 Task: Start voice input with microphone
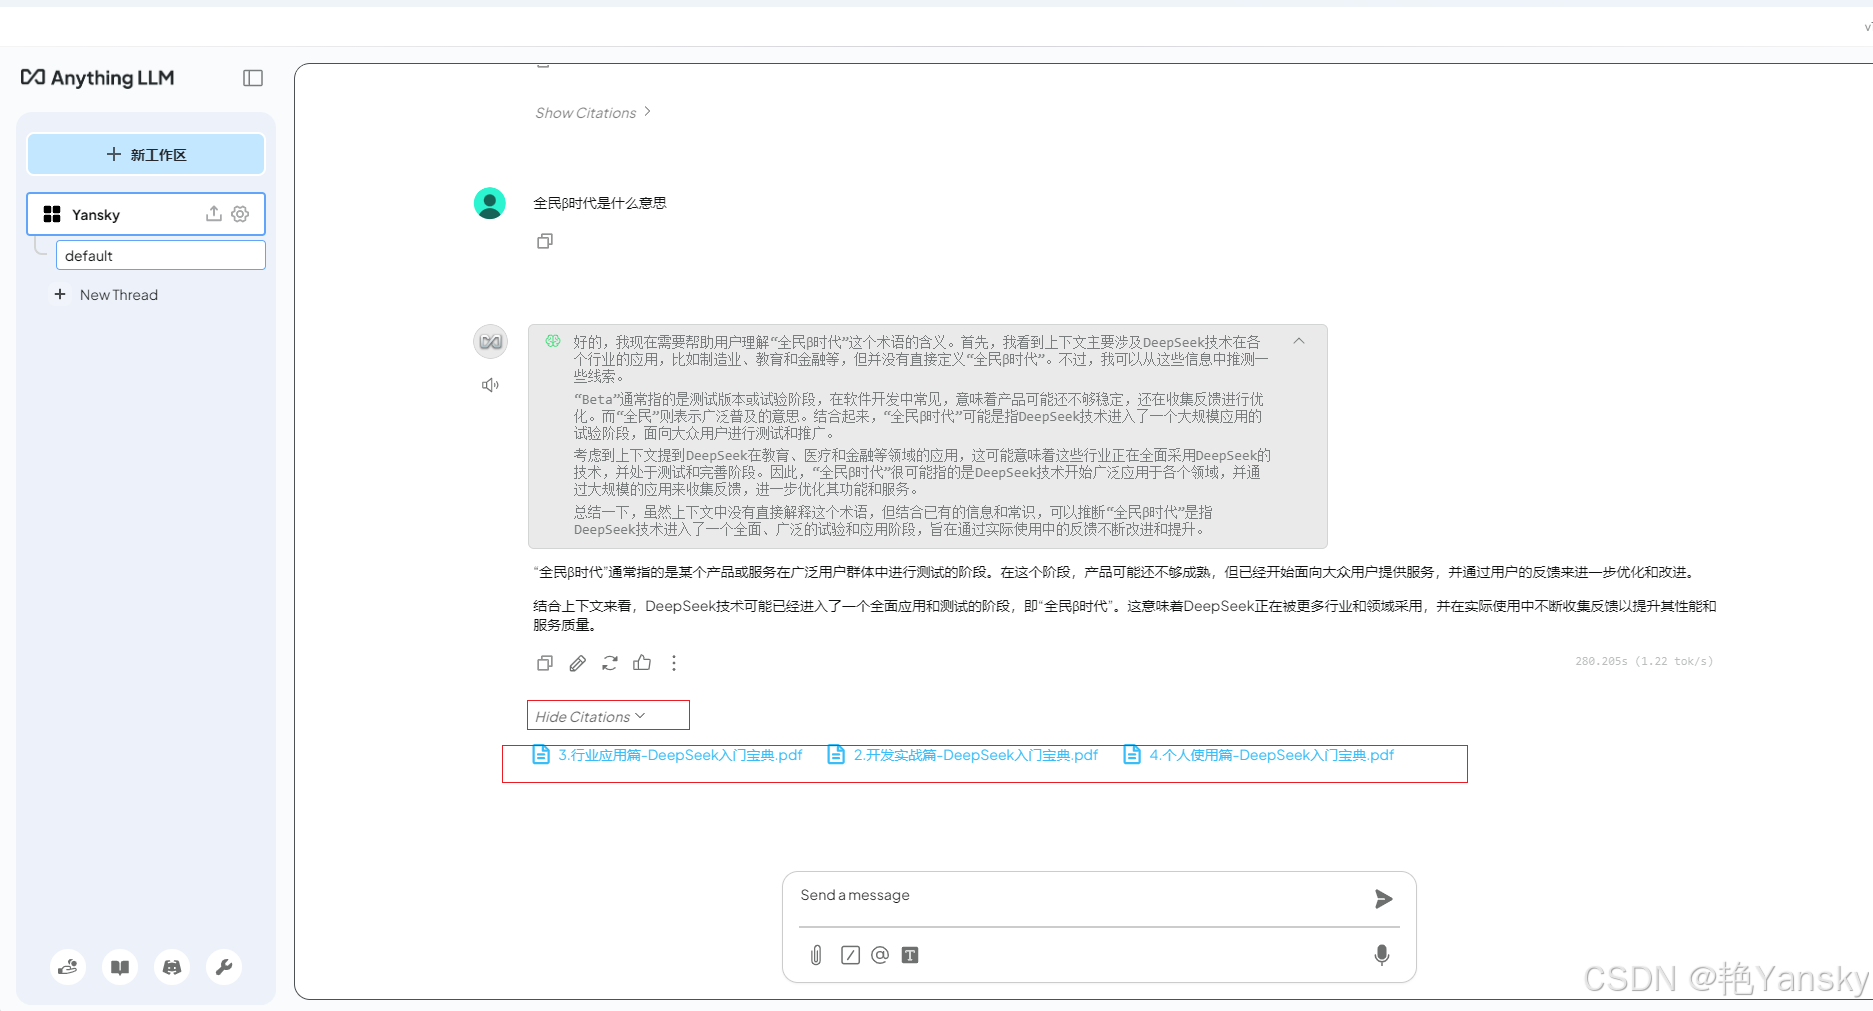click(x=1382, y=955)
